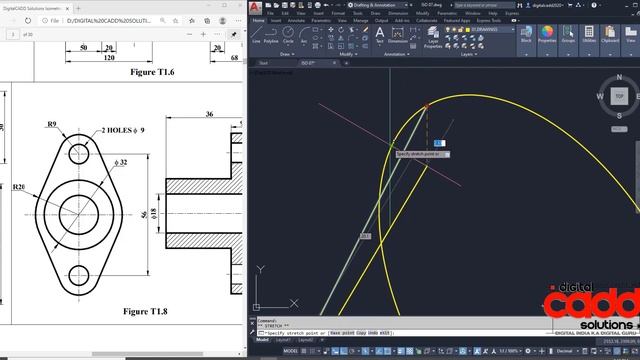Click the Text tool in the Annotation panel
This screenshot has height=360, width=640.
point(380,35)
